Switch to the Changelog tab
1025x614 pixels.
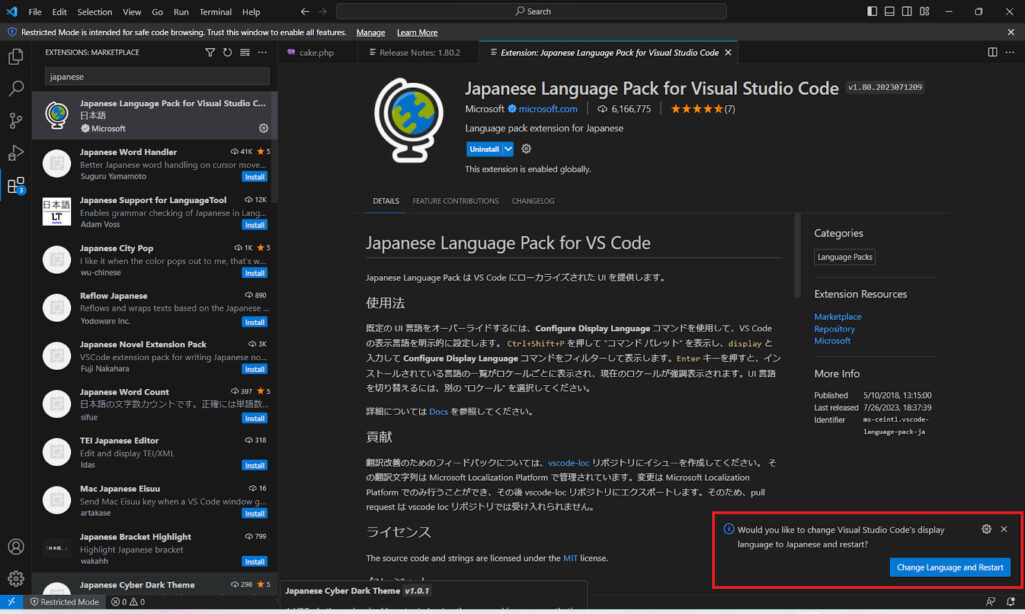pos(533,201)
